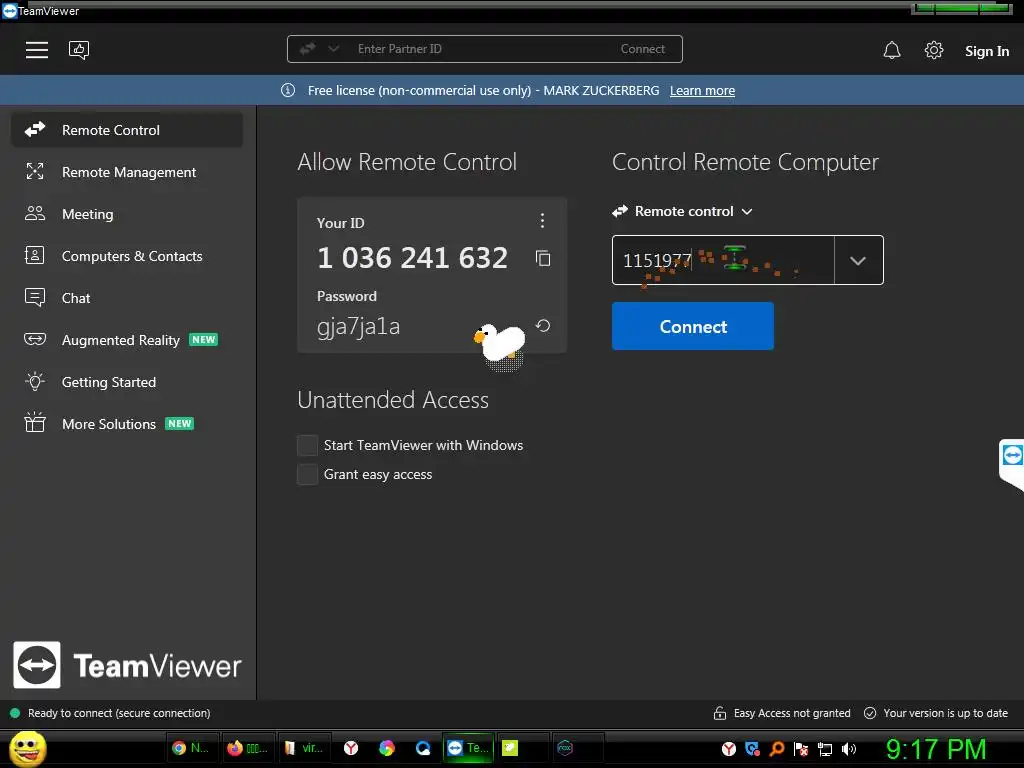Open Remote Management section
This screenshot has width=1024, height=768.
(127, 172)
